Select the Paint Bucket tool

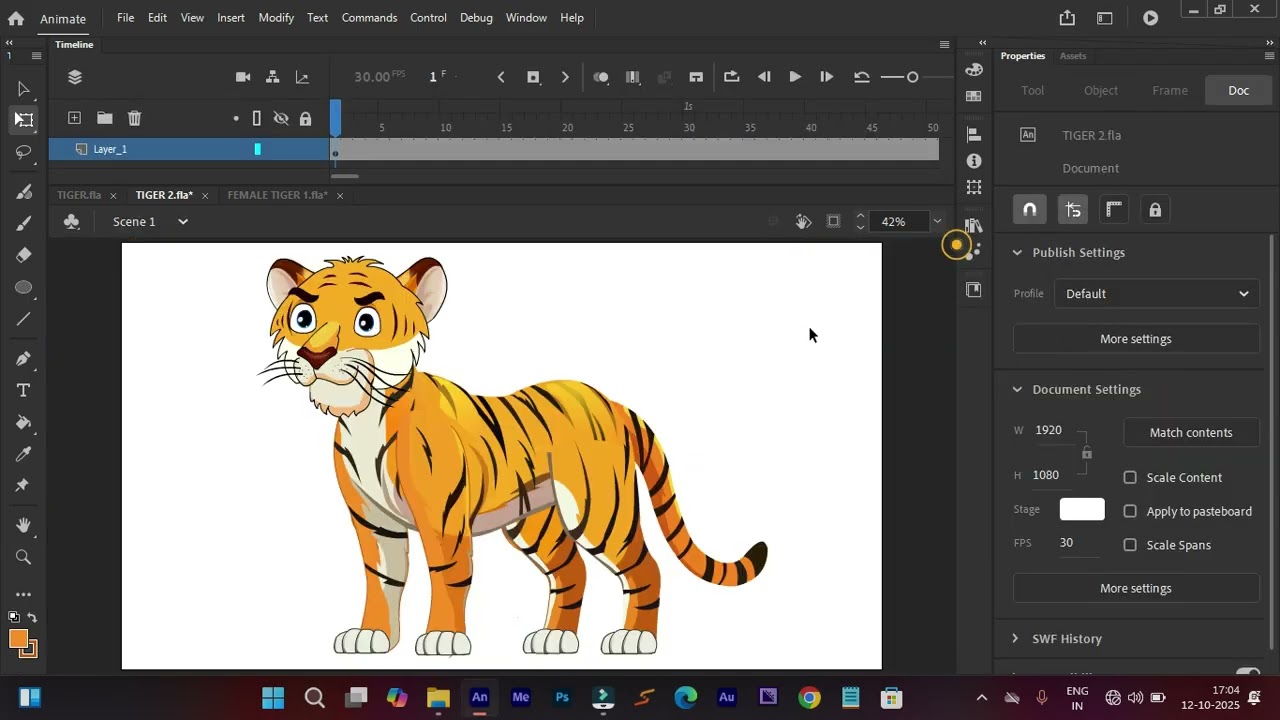(x=24, y=422)
